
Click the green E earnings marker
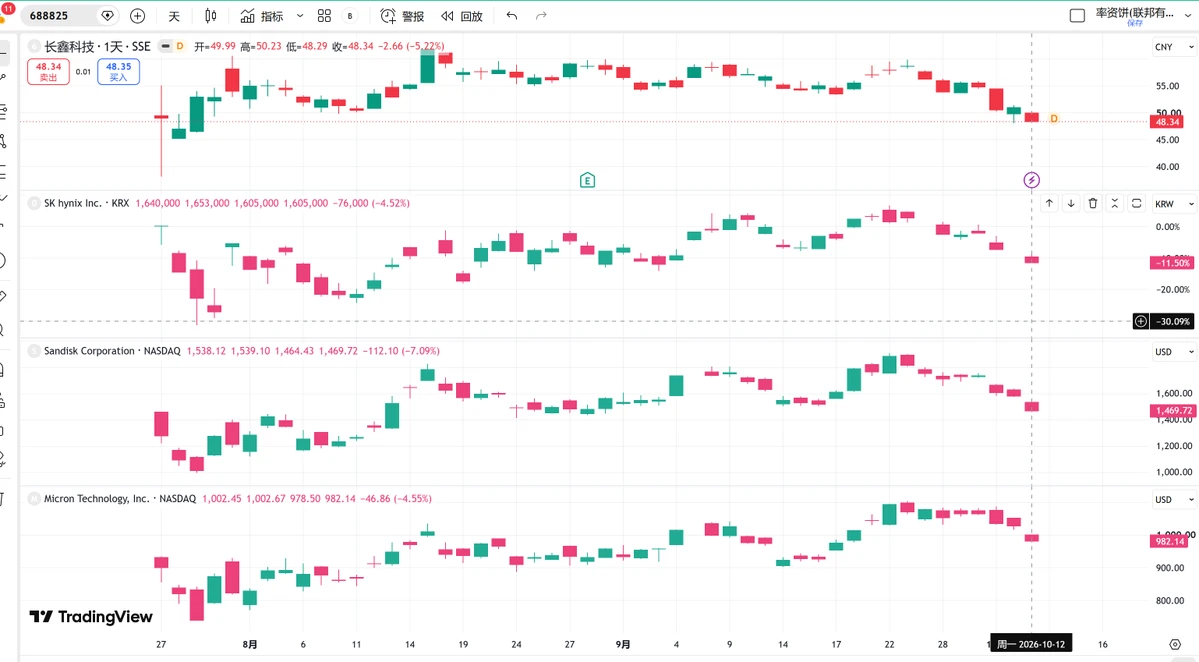coord(587,180)
